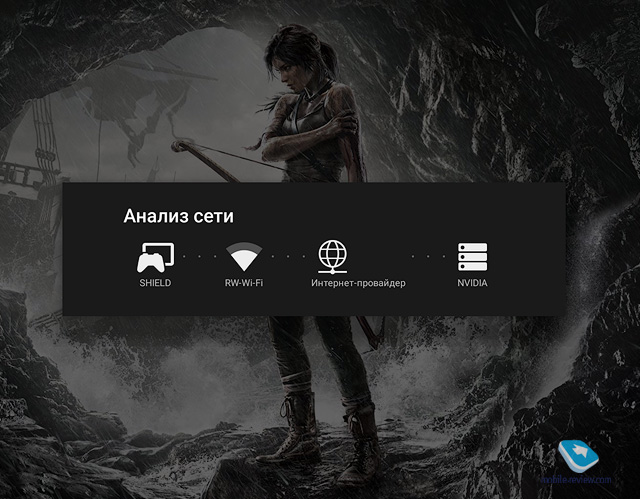640x499 pixels.
Task: Click the 'Интернет-провайдер' label
Action: coord(358,283)
